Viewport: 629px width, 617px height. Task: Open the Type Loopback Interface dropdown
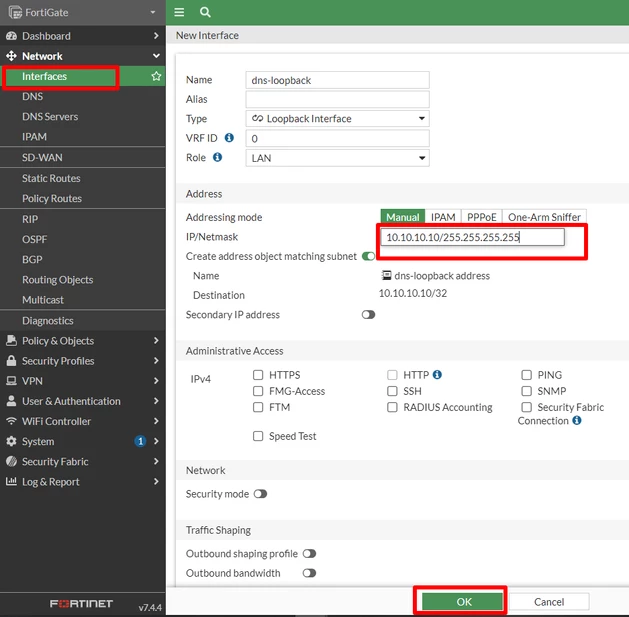tap(337, 119)
